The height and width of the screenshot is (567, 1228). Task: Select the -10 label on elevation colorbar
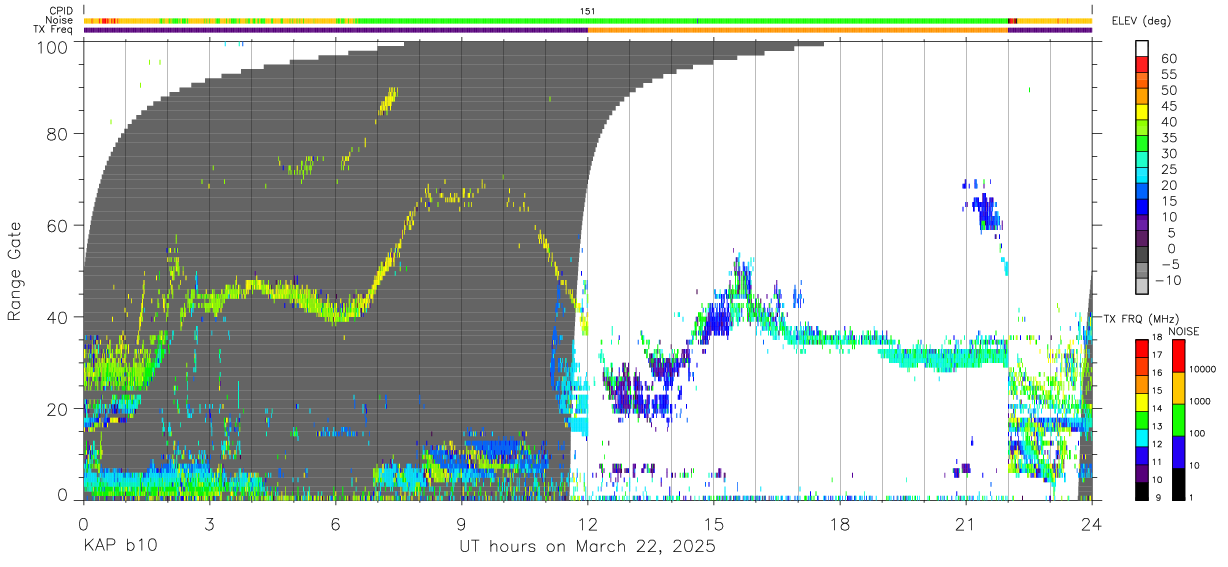1169,280
